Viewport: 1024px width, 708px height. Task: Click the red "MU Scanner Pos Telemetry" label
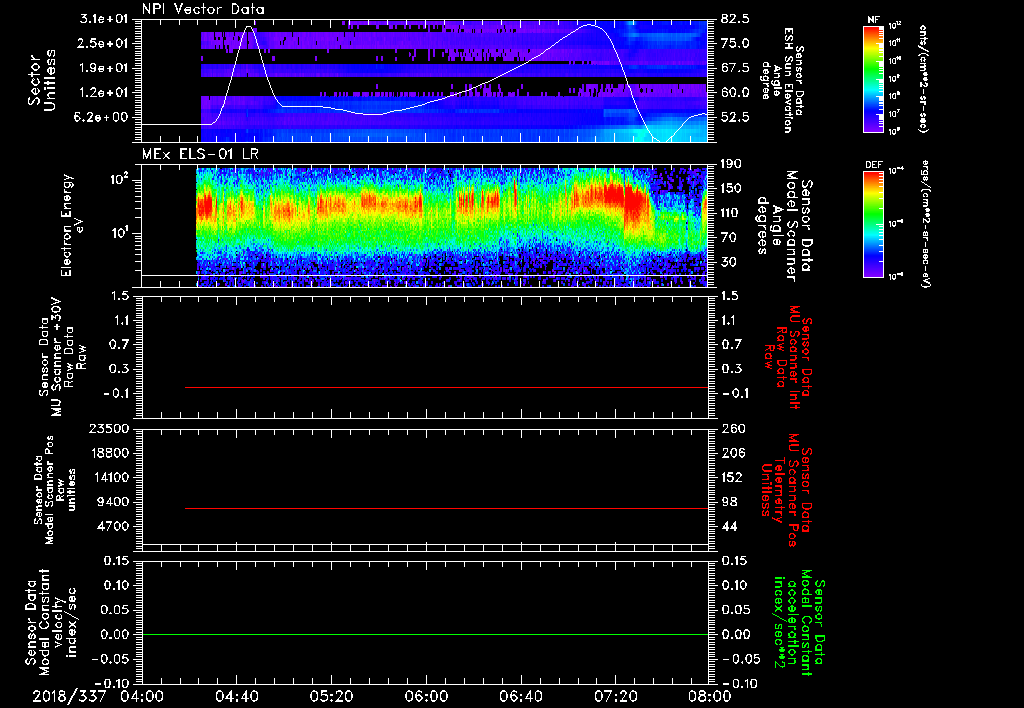pos(786,490)
